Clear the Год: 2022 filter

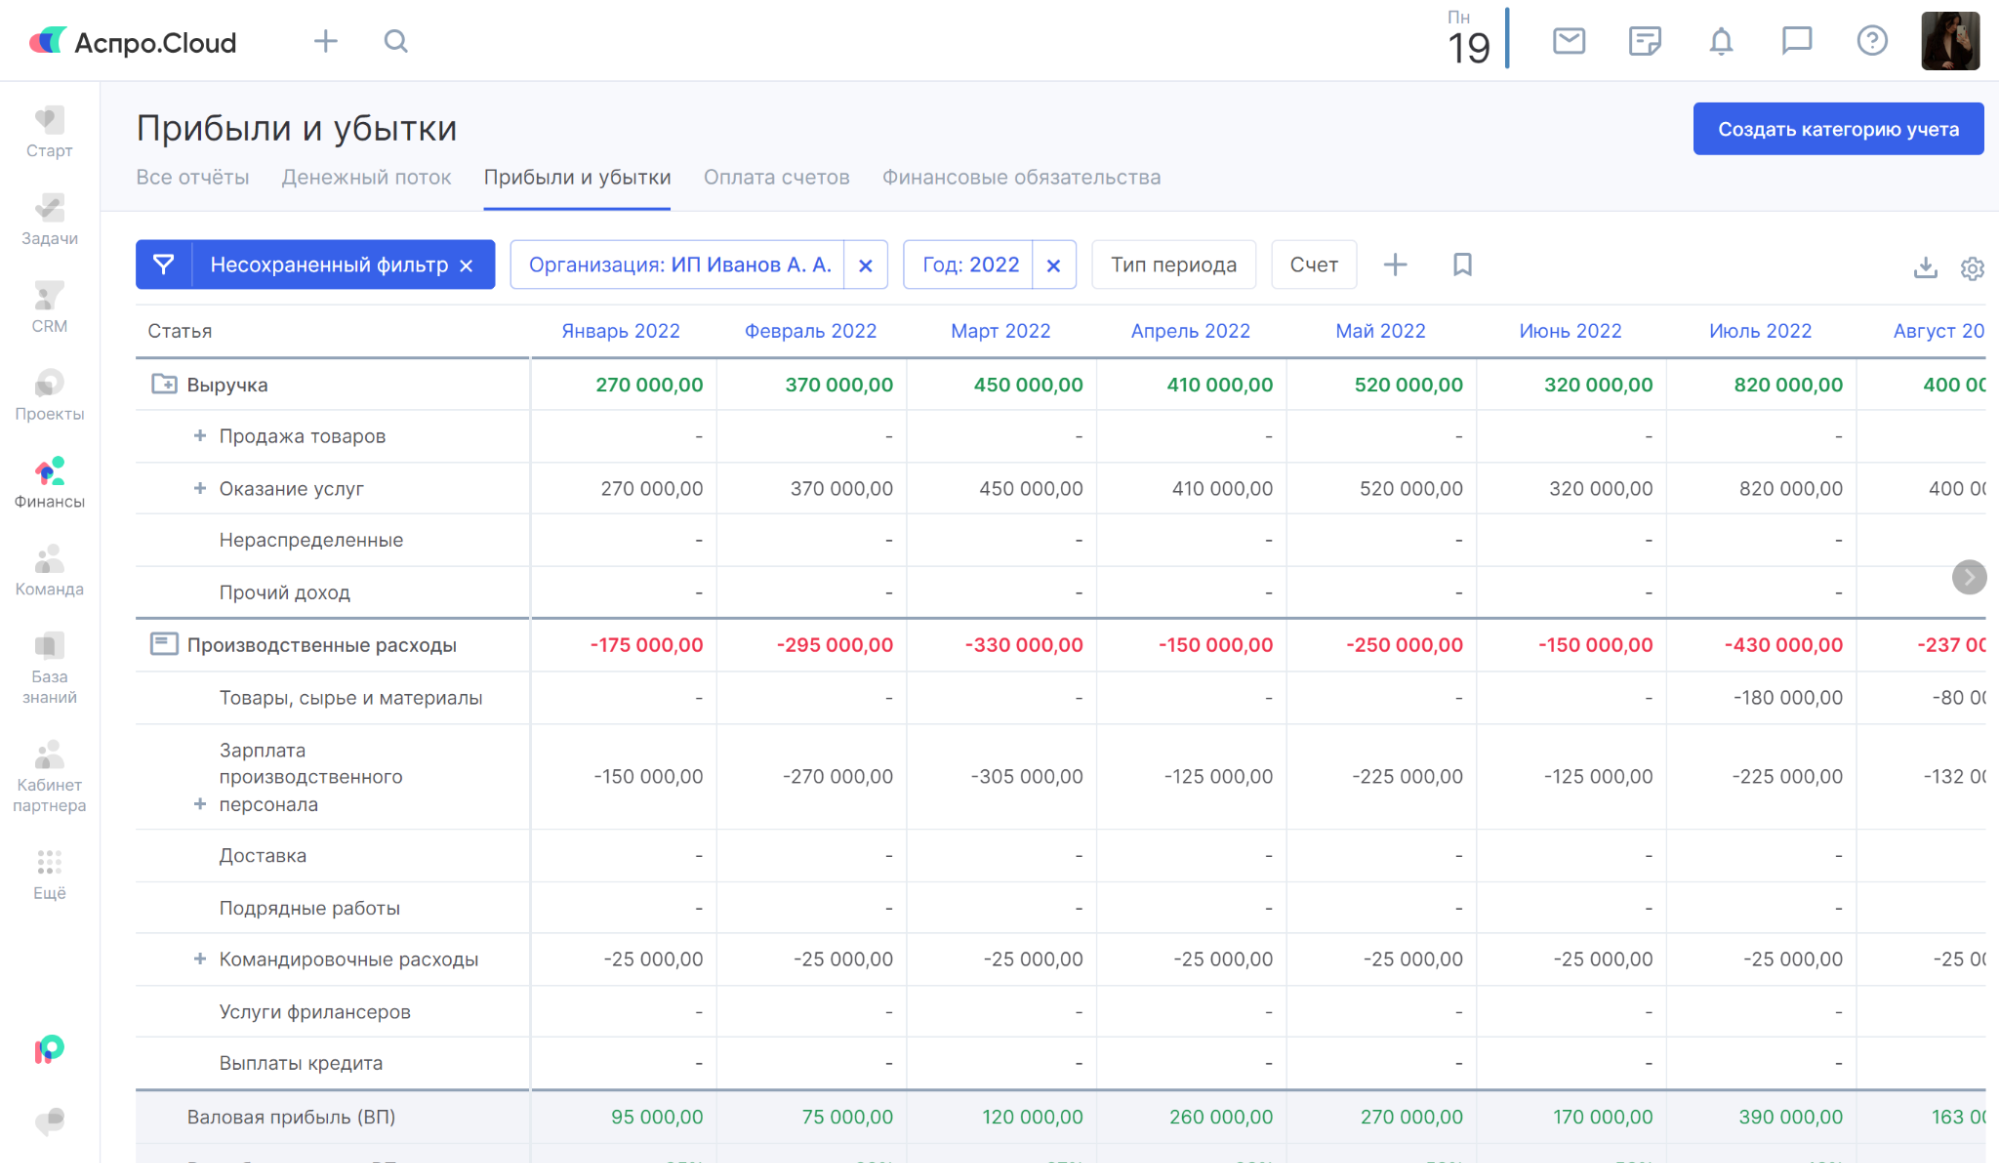point(1053,265)
